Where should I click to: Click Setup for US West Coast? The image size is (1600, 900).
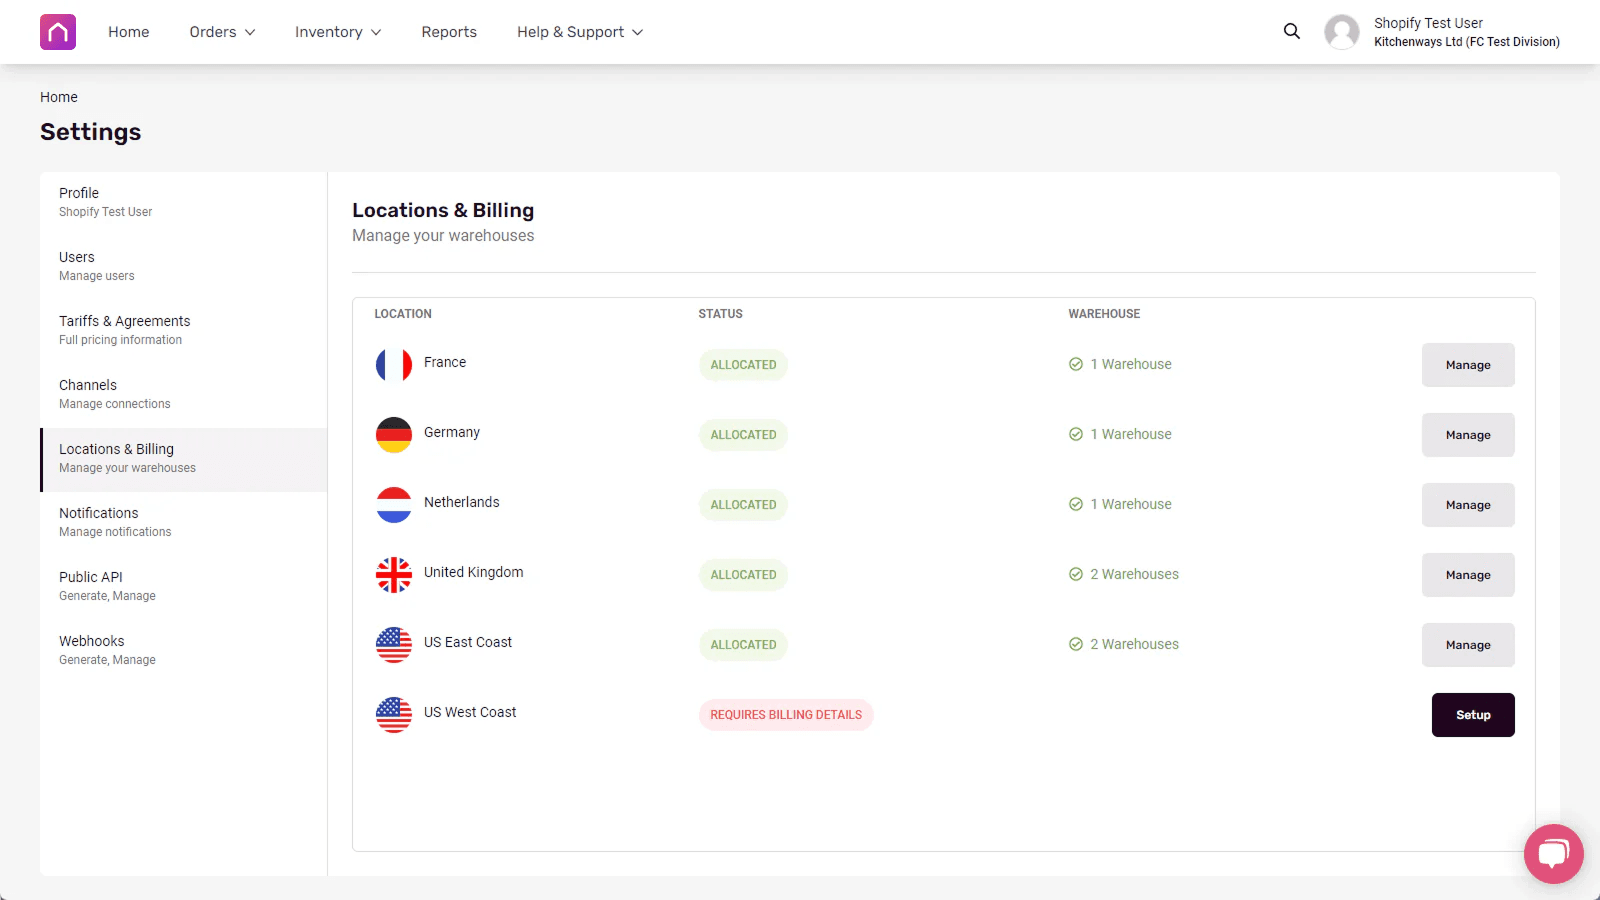point(1472,714)
